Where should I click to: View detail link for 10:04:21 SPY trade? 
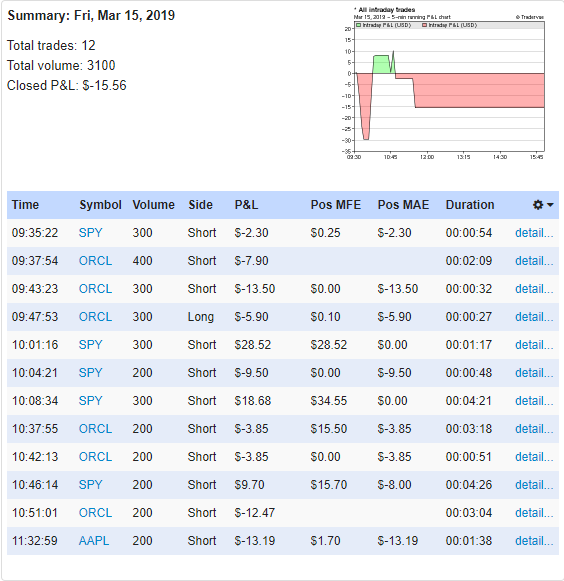click(534, 373)
